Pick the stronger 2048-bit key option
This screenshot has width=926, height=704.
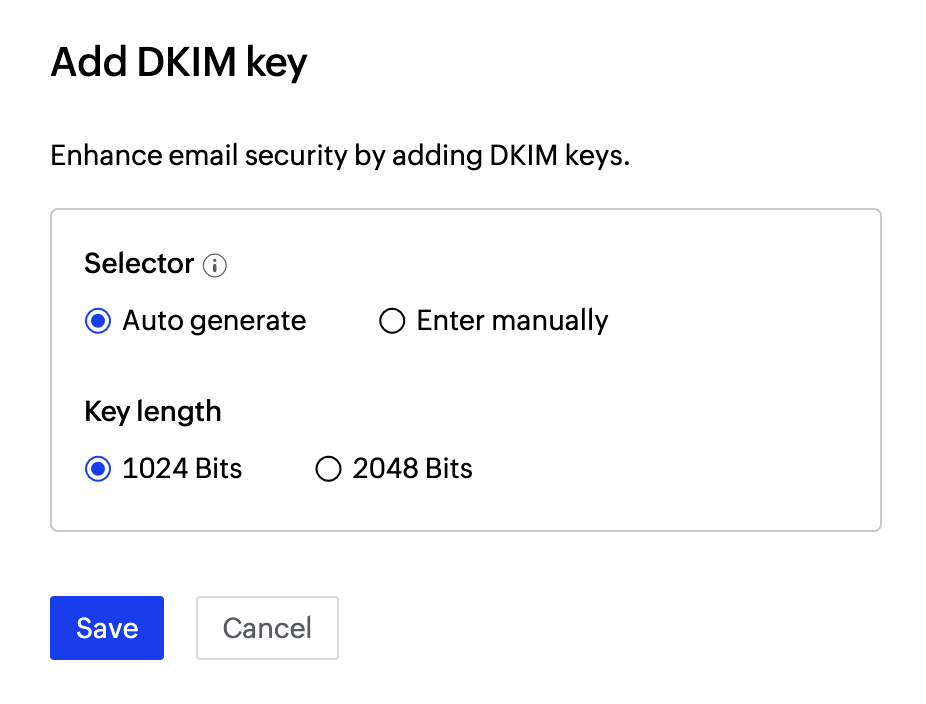[328, 469]
